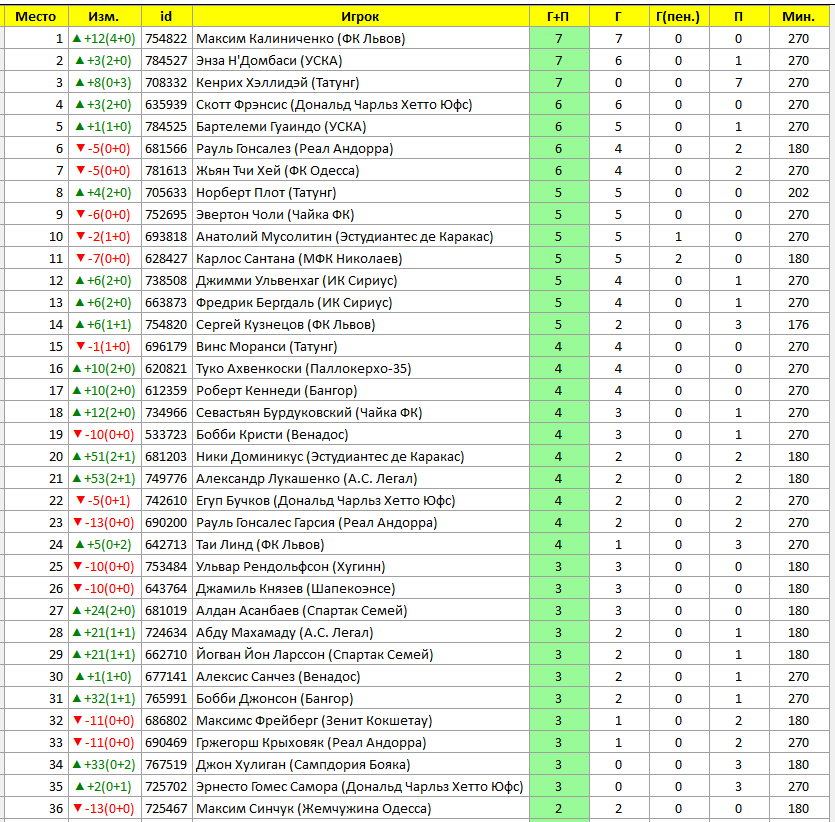Select the 'Место' column header

[36, 17]
